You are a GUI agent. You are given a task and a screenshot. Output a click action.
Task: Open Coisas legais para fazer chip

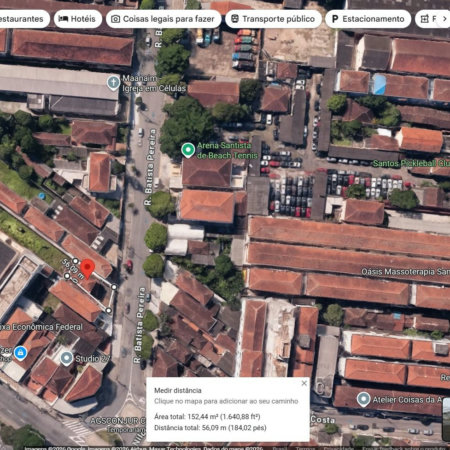[163, 19]
